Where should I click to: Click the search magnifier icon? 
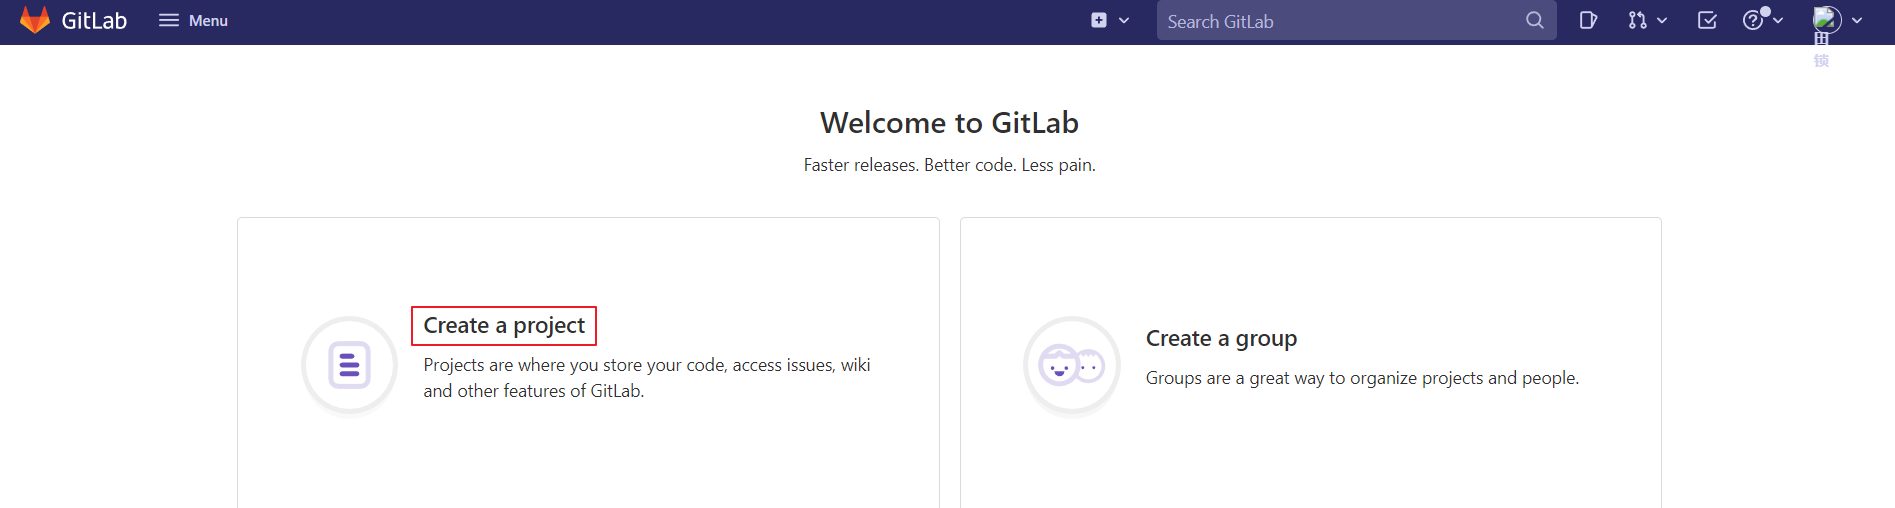(1534, 20)
